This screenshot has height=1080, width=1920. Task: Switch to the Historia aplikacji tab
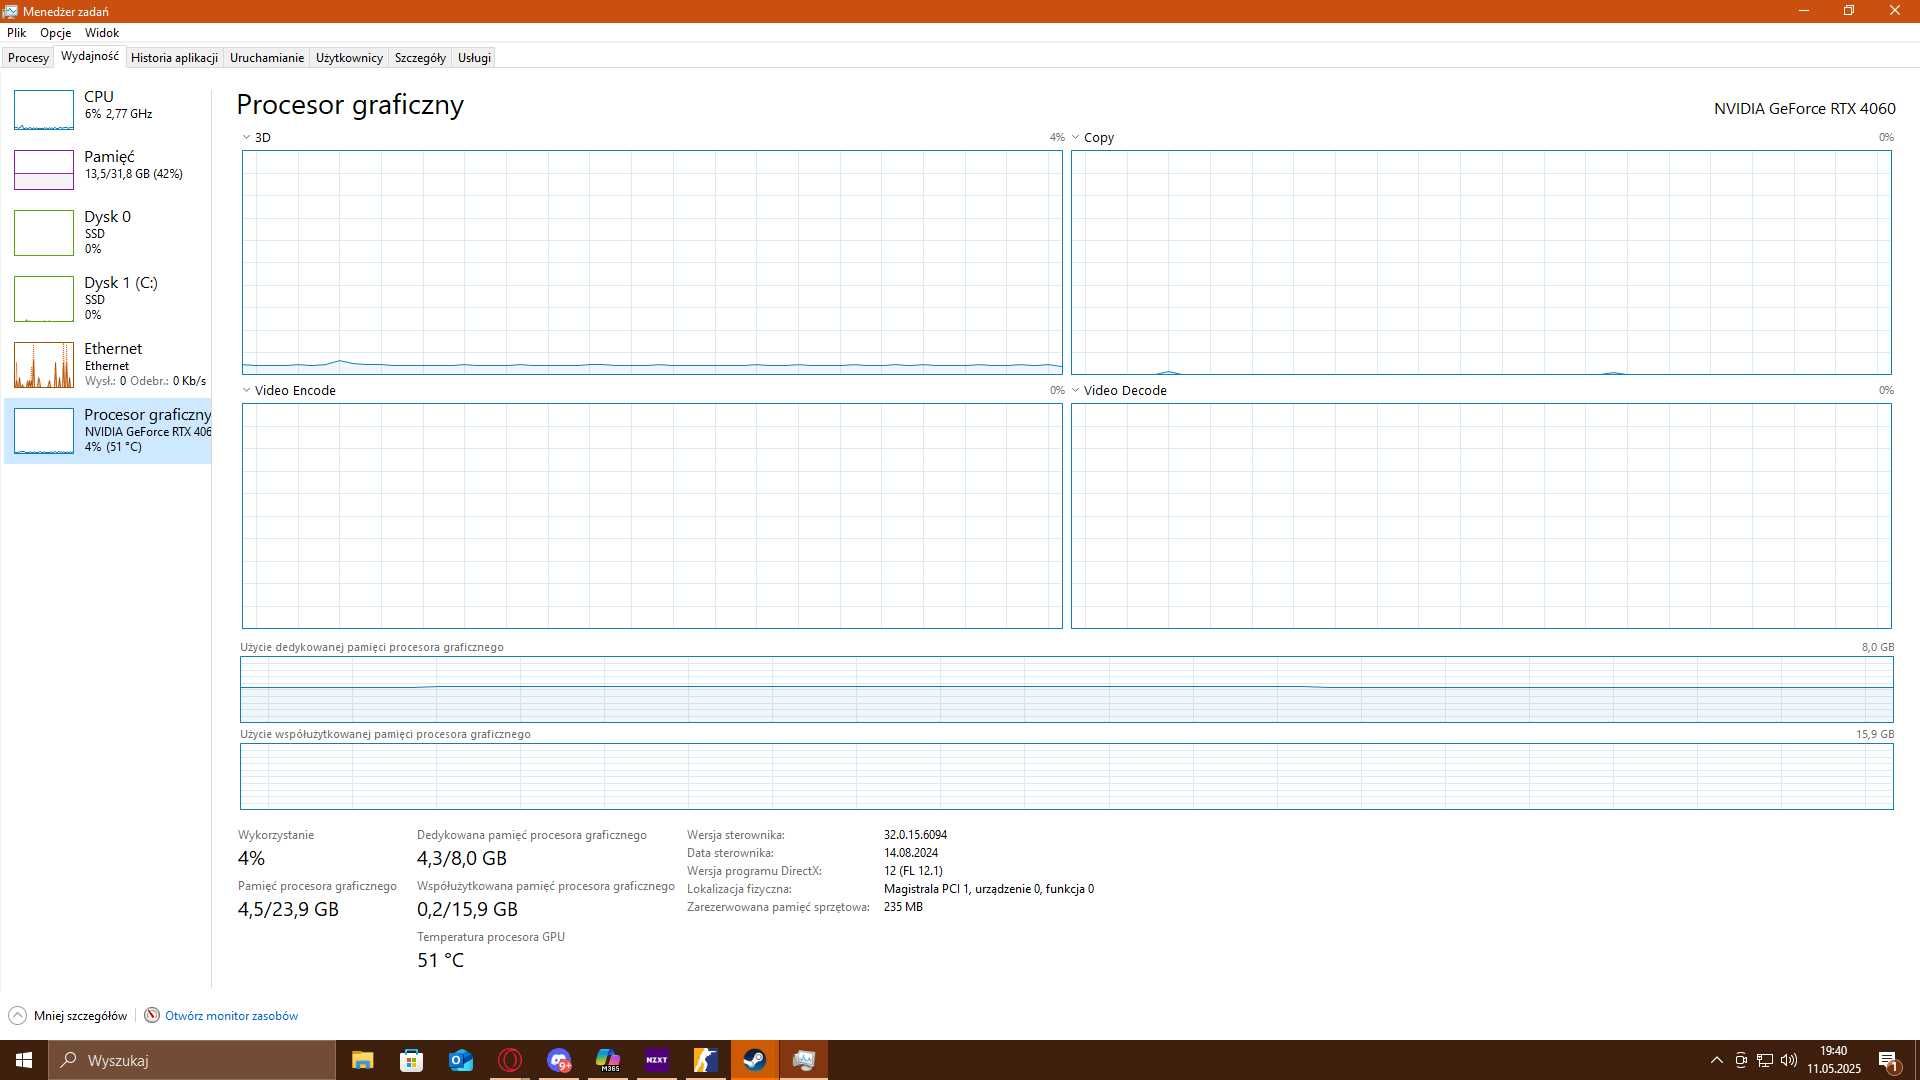coord(174,58)
